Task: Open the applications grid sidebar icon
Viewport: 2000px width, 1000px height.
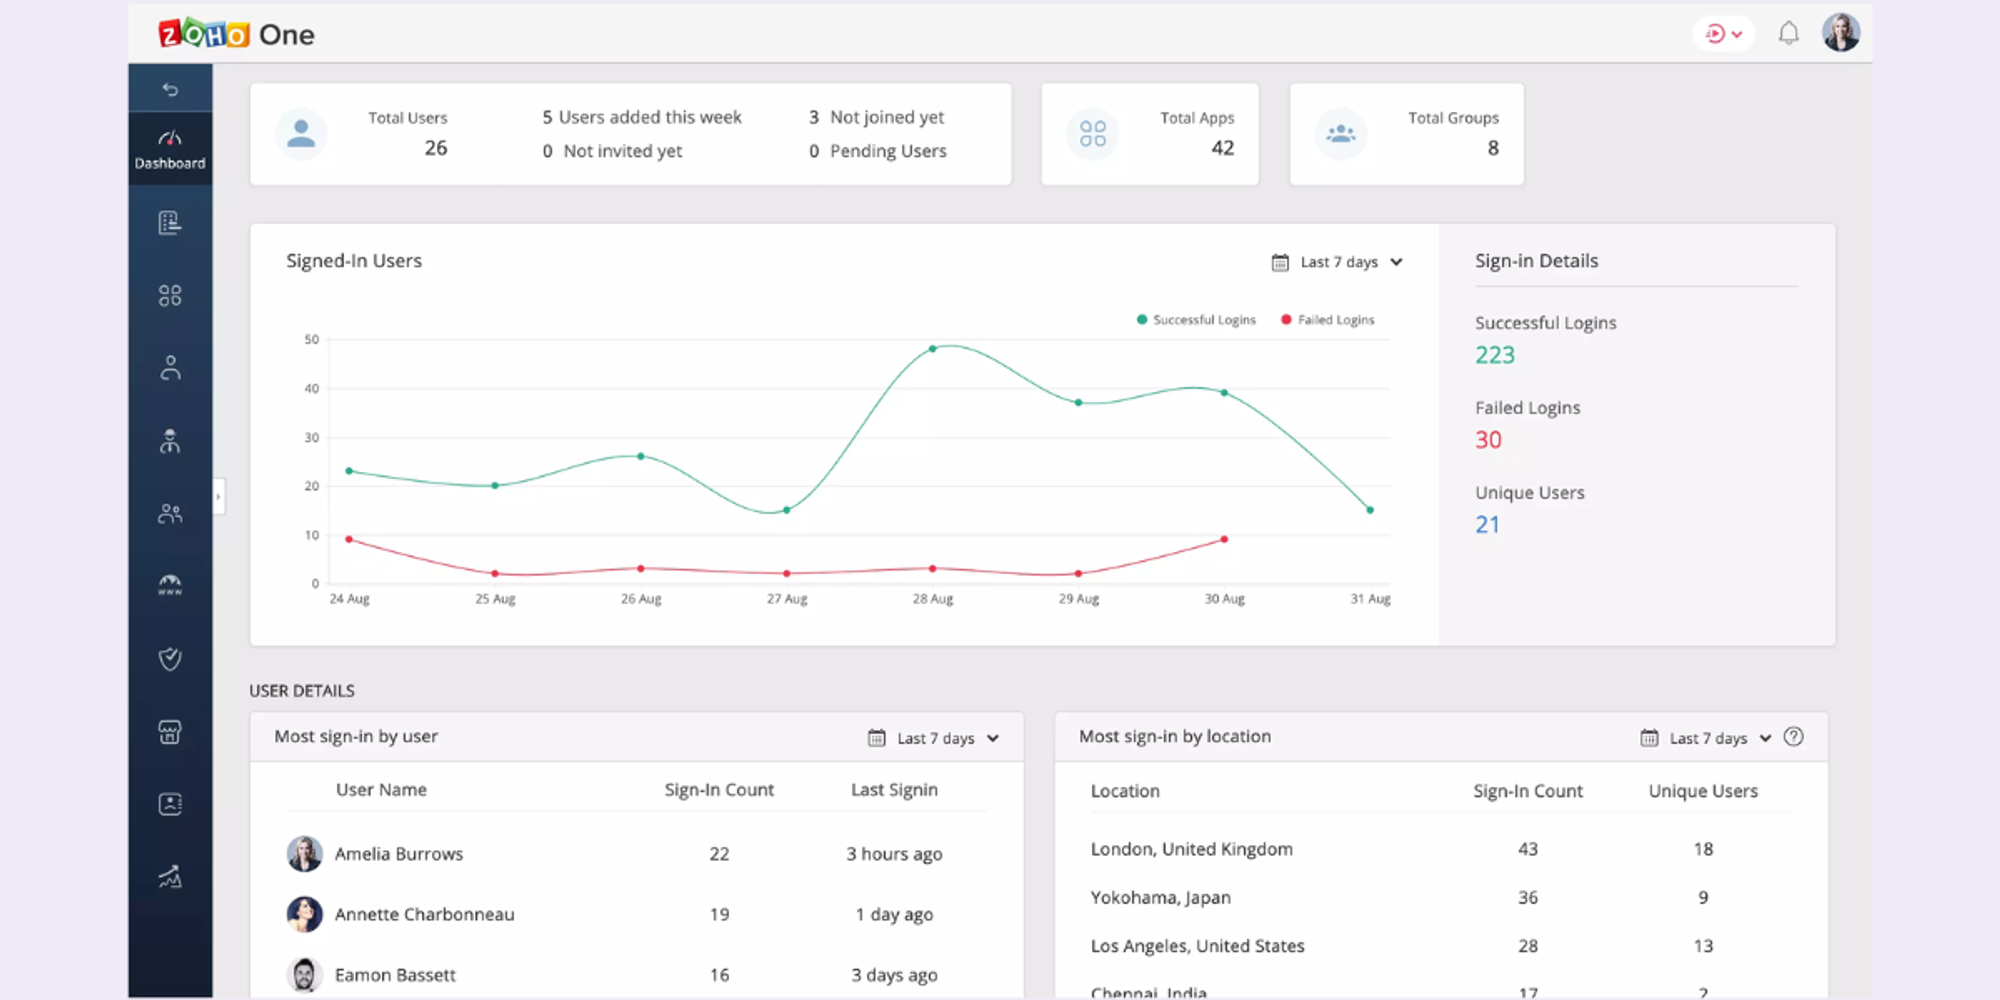Action: (170, 295)
